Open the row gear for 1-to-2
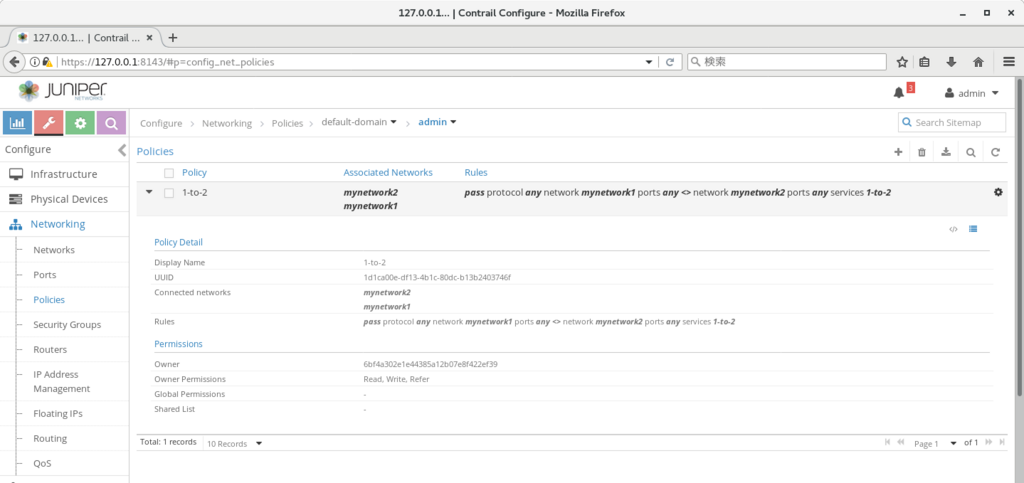This screenshot has width=1024, height=483. 998,192
